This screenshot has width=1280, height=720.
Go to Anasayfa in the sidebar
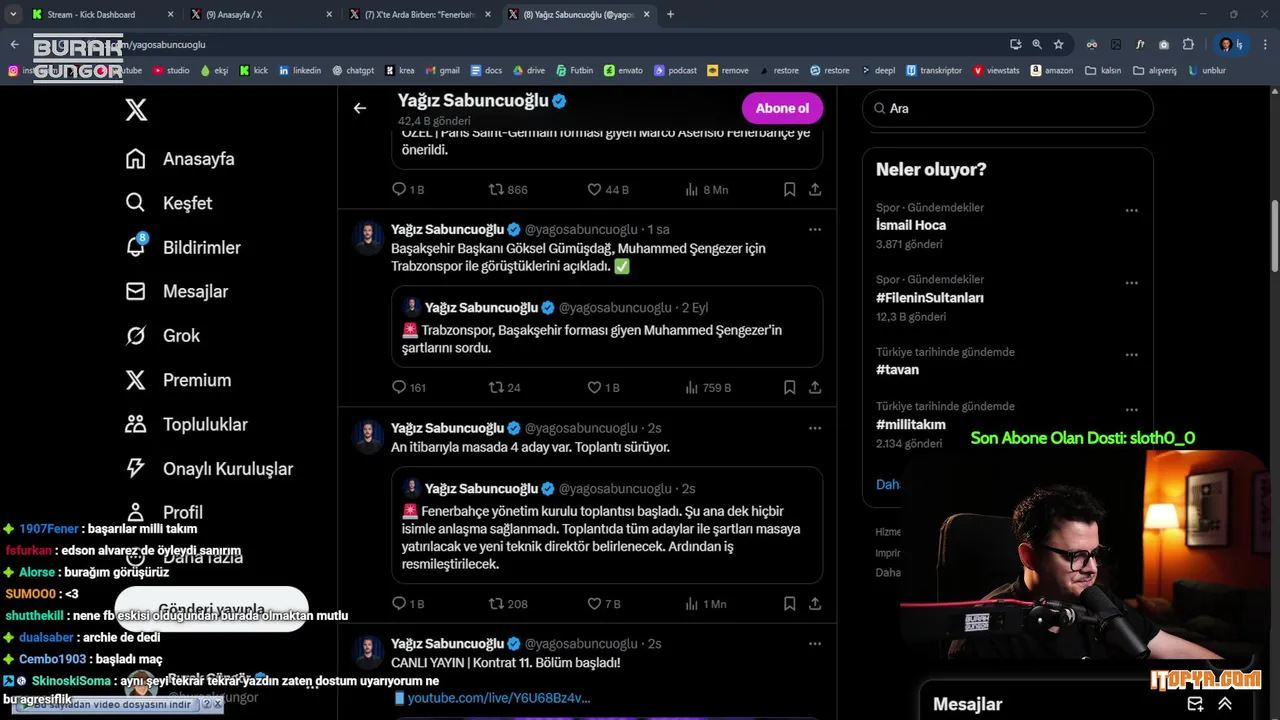[180, 159]
